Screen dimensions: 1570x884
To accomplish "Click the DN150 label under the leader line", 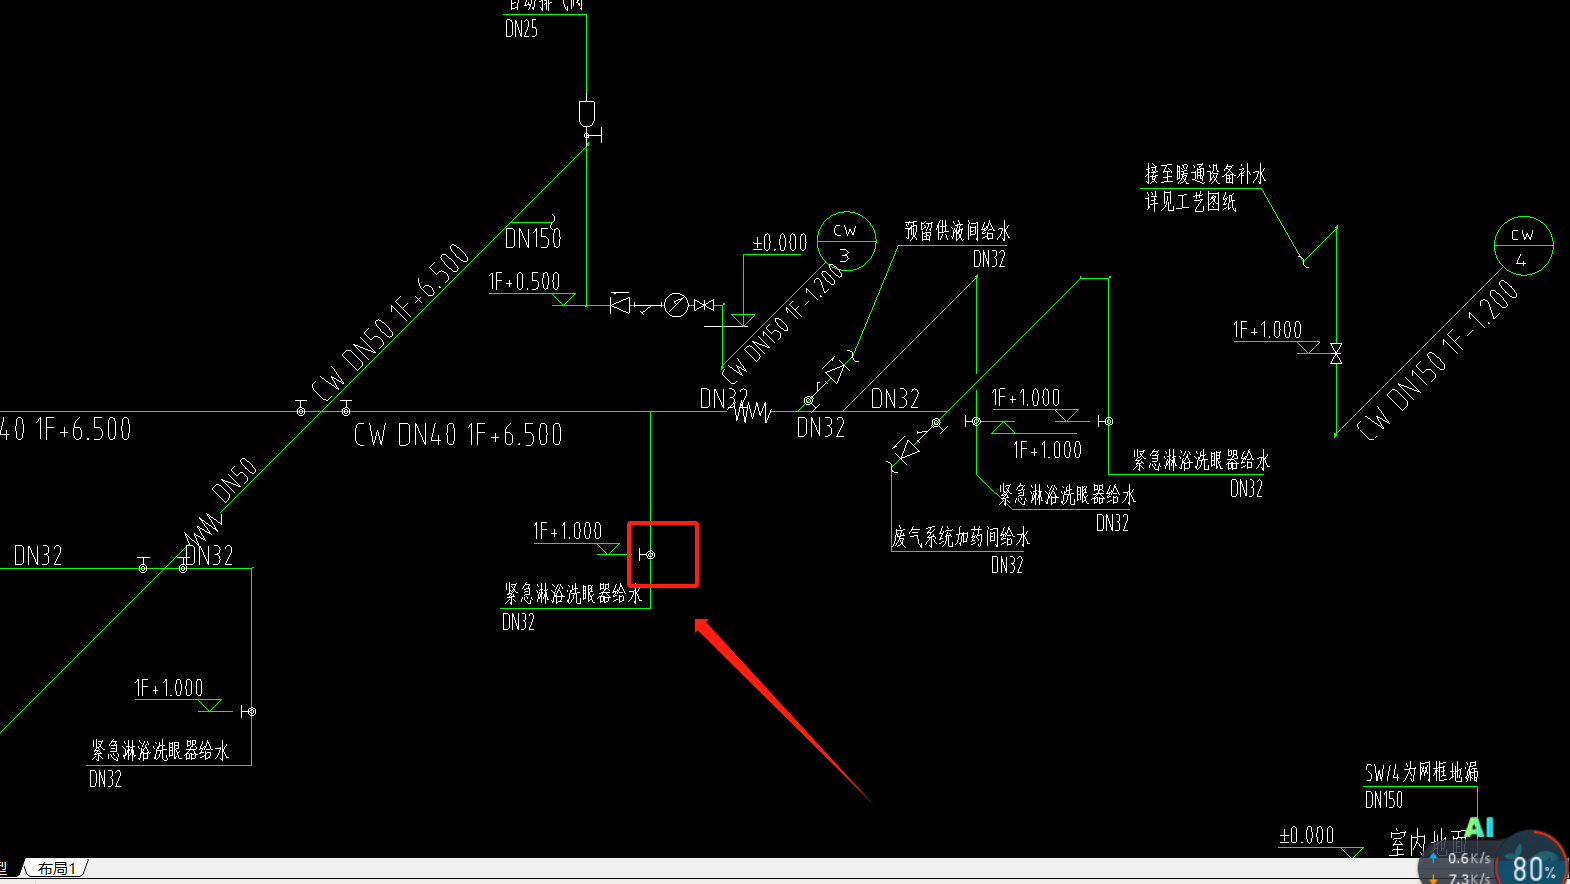I will 533,239.
